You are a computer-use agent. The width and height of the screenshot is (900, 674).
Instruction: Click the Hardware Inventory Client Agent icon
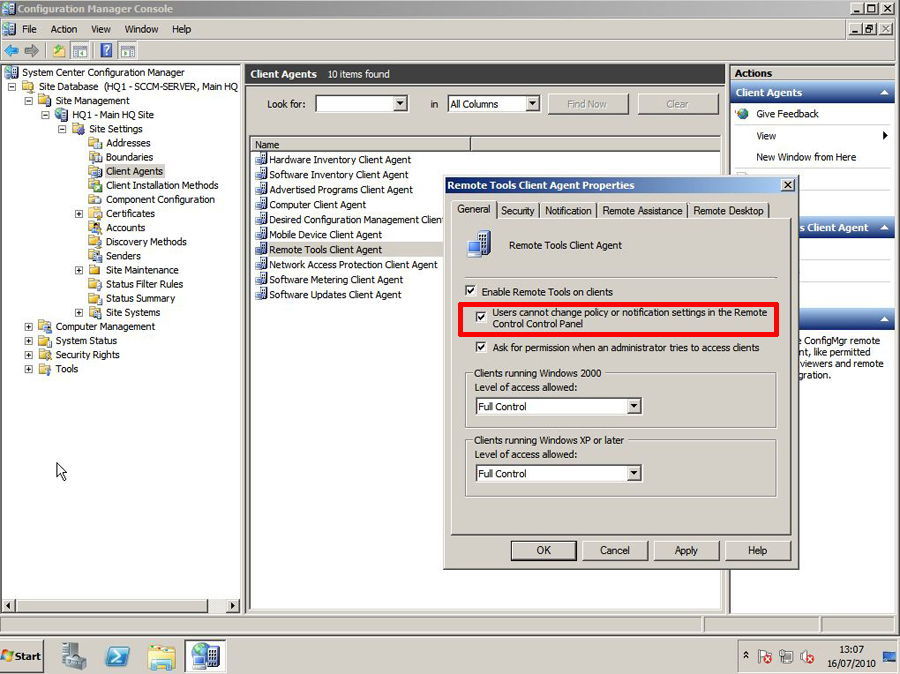click(261, 159)
